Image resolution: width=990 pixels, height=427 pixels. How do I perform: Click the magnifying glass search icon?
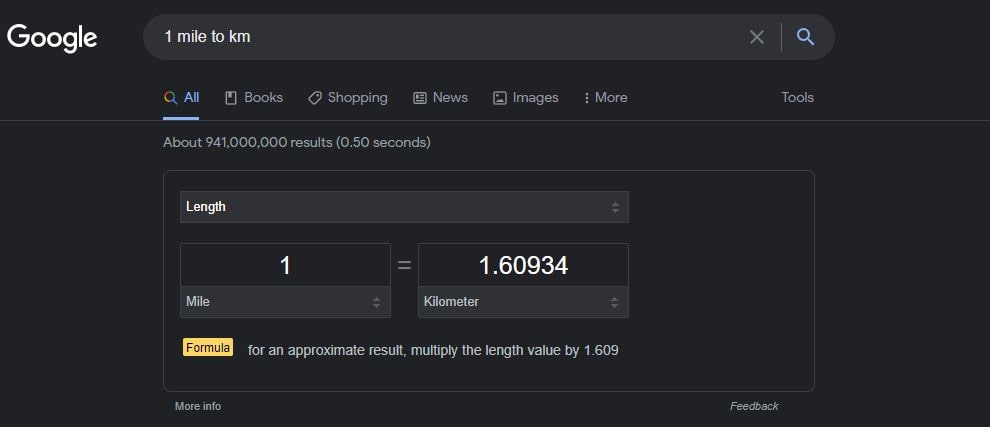click(x=805, y=37)
